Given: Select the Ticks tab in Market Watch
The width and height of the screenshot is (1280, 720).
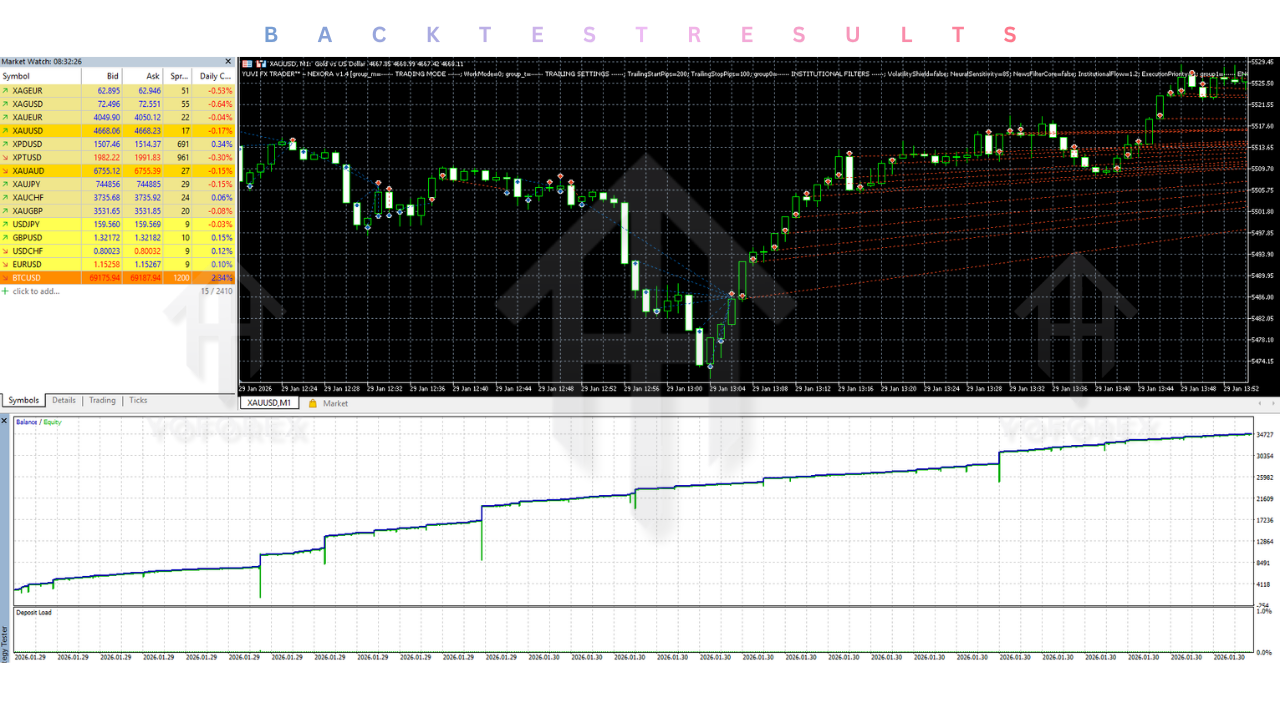Looking at the screenshot, I should pyautogui.click(x=138, y=400).
